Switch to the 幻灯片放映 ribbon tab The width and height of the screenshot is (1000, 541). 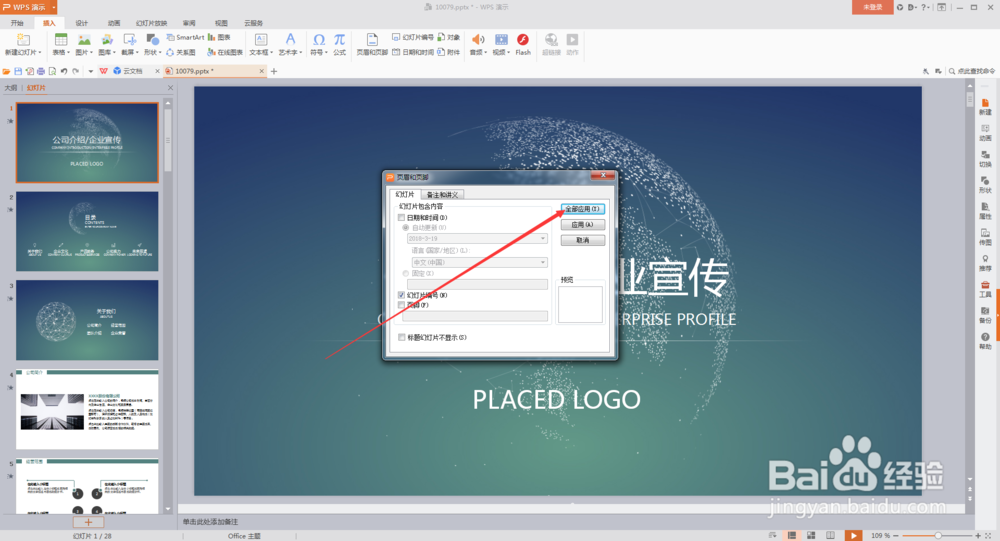pos(151,23)
